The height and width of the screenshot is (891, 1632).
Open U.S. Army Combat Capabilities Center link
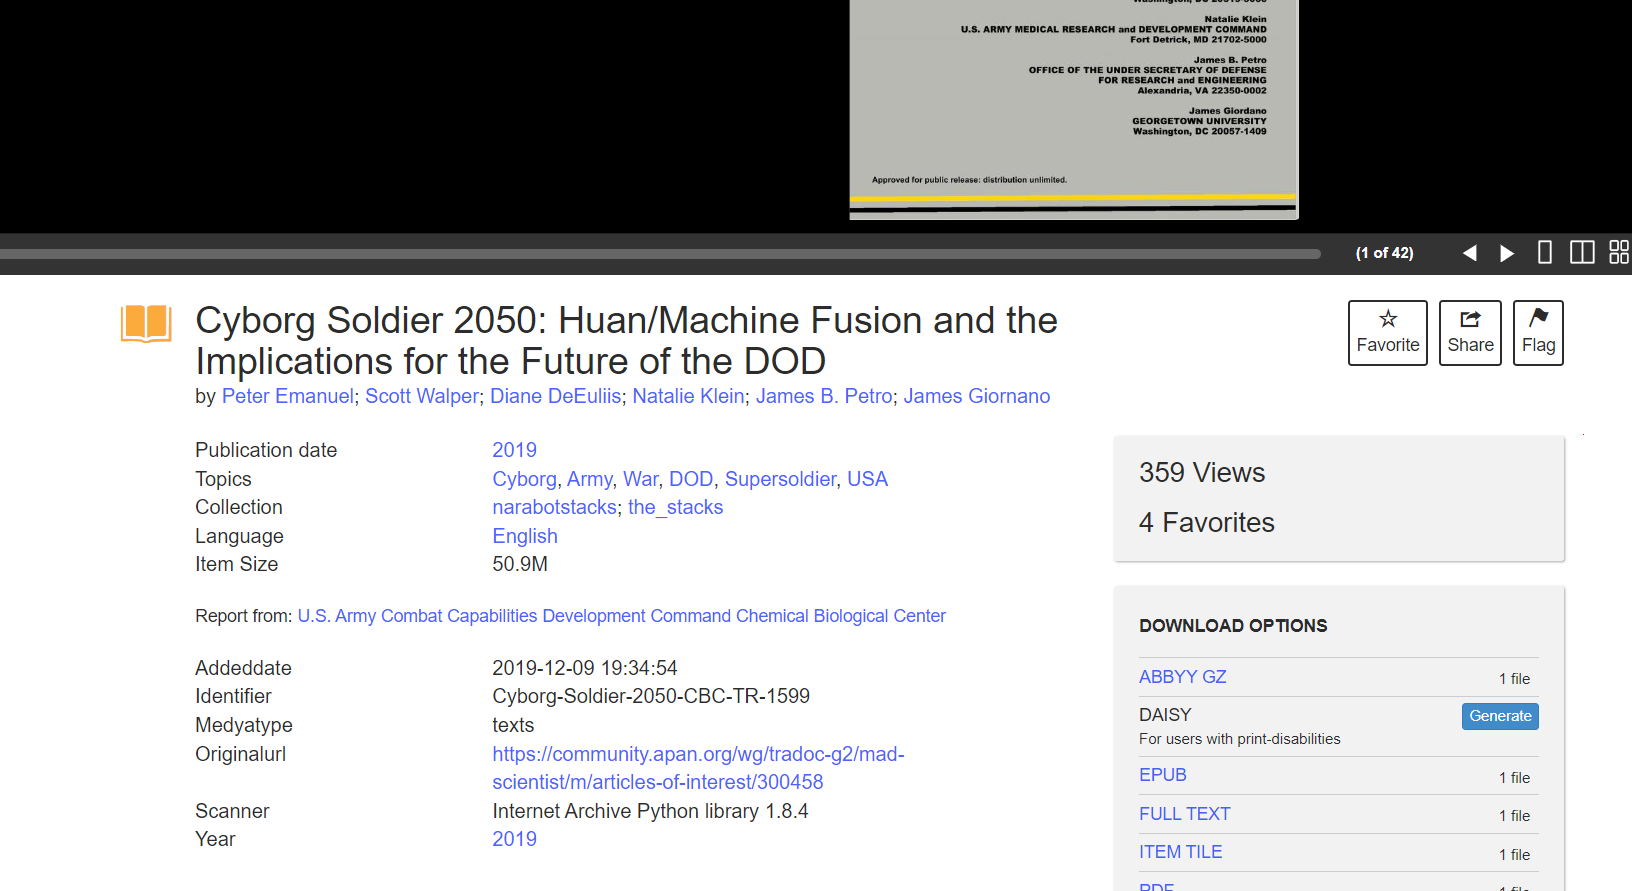622,616
